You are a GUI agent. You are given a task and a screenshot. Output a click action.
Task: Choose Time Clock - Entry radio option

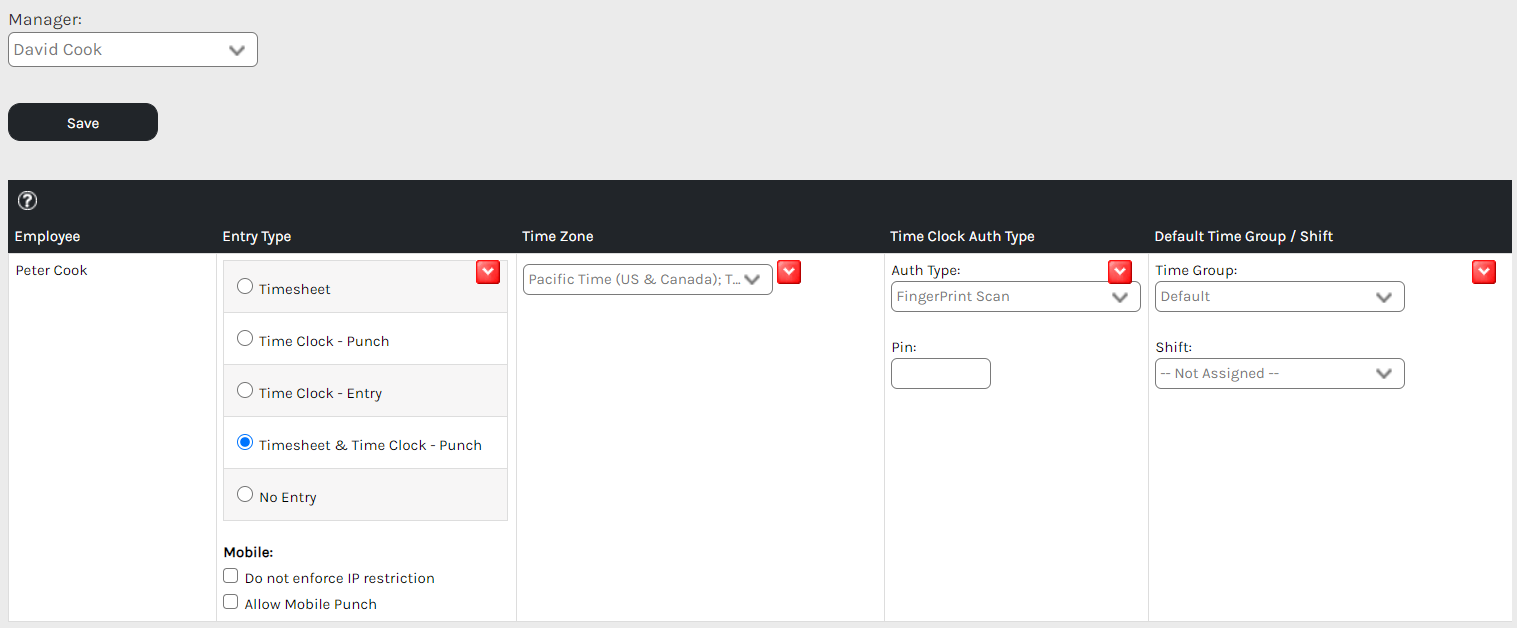pyautogui.click(x=245, y=391)
